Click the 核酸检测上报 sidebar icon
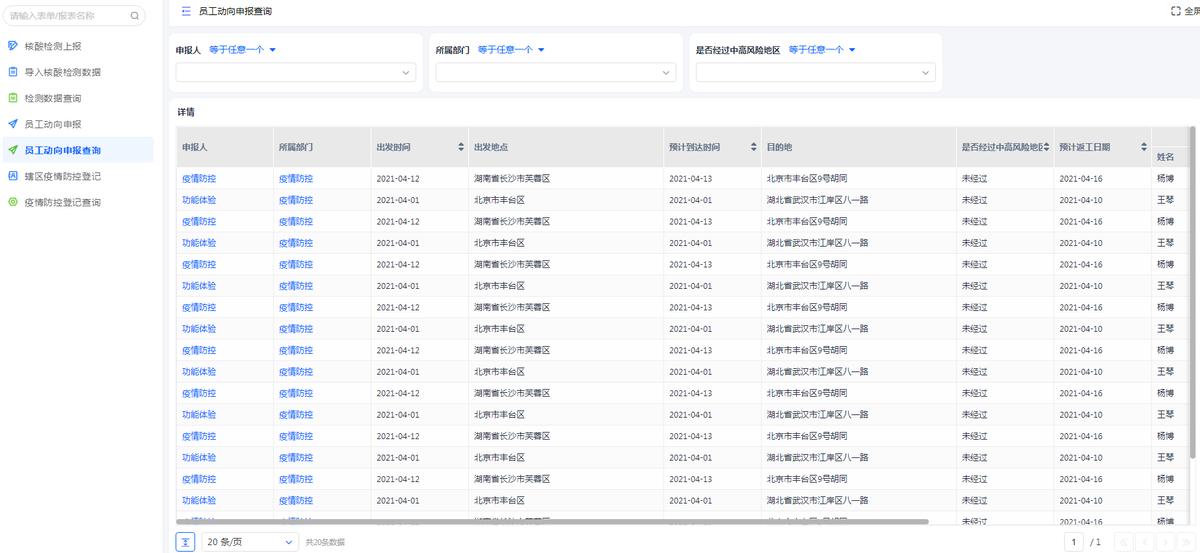The image size is (1200, 553). click(x=12, y=46)
